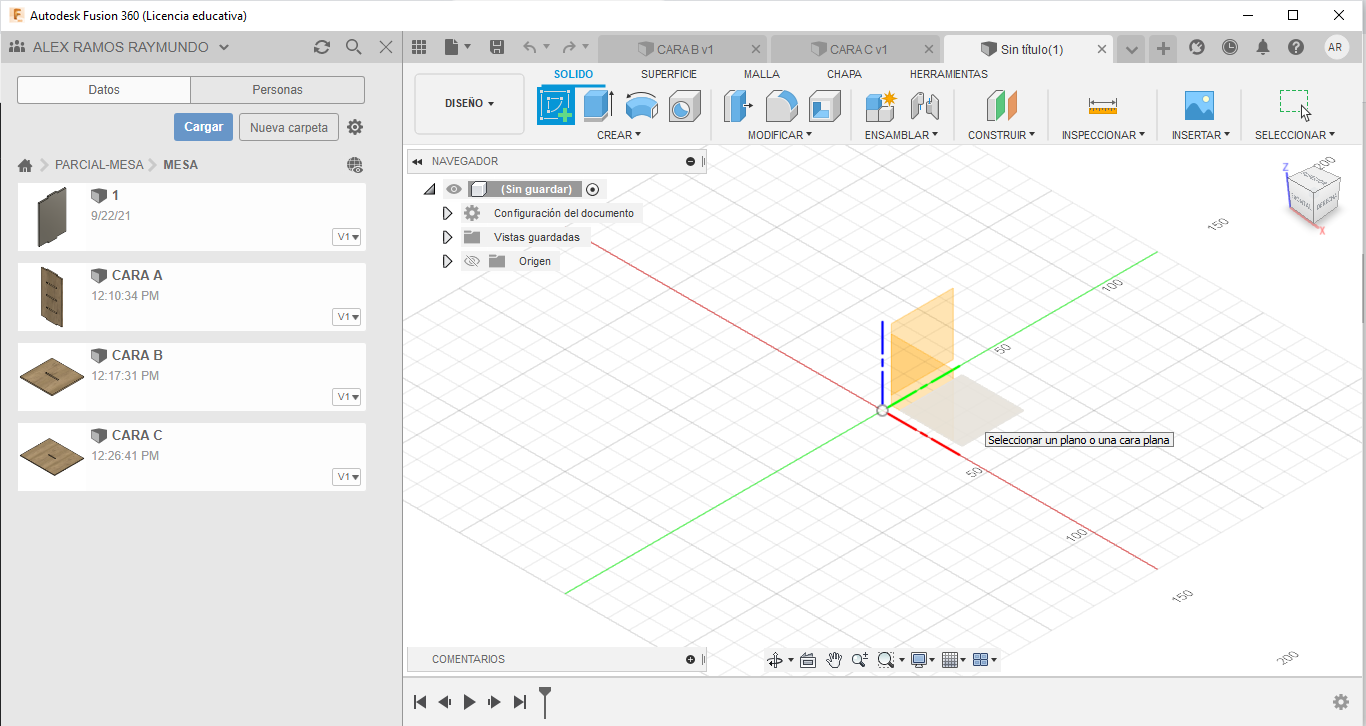This screenshot has height=726, width=1366.
Task: Select the Pan hand tool
Action: pyautogui.click(x=834, y=660)
